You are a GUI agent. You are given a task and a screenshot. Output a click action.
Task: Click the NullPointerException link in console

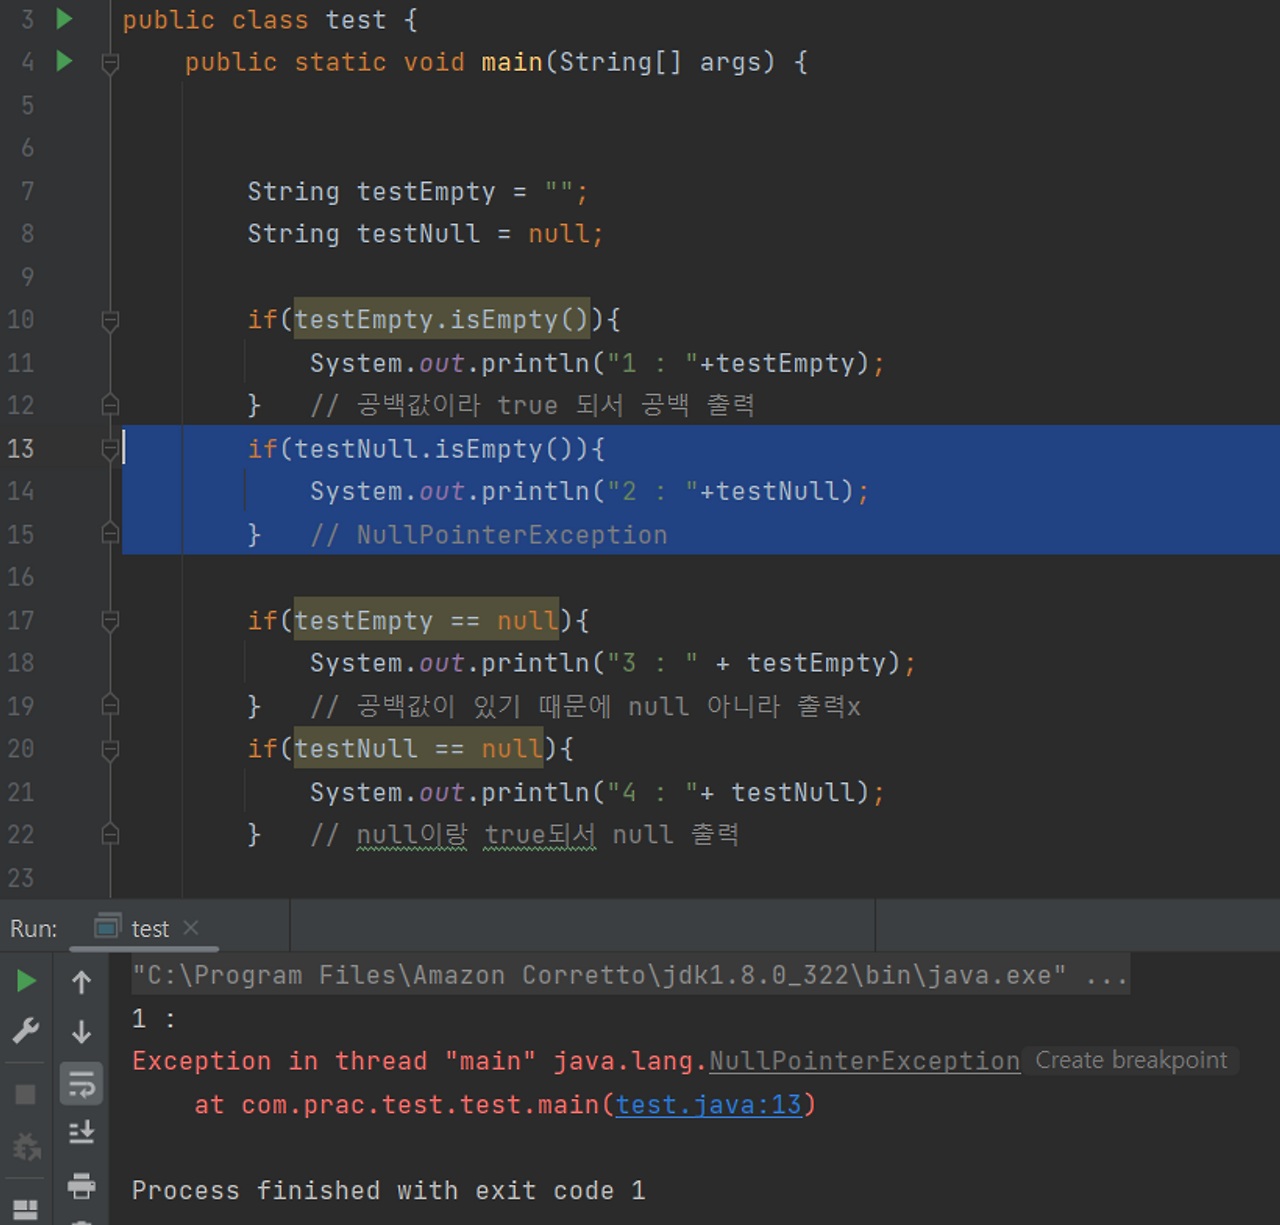pos(863,1060)
